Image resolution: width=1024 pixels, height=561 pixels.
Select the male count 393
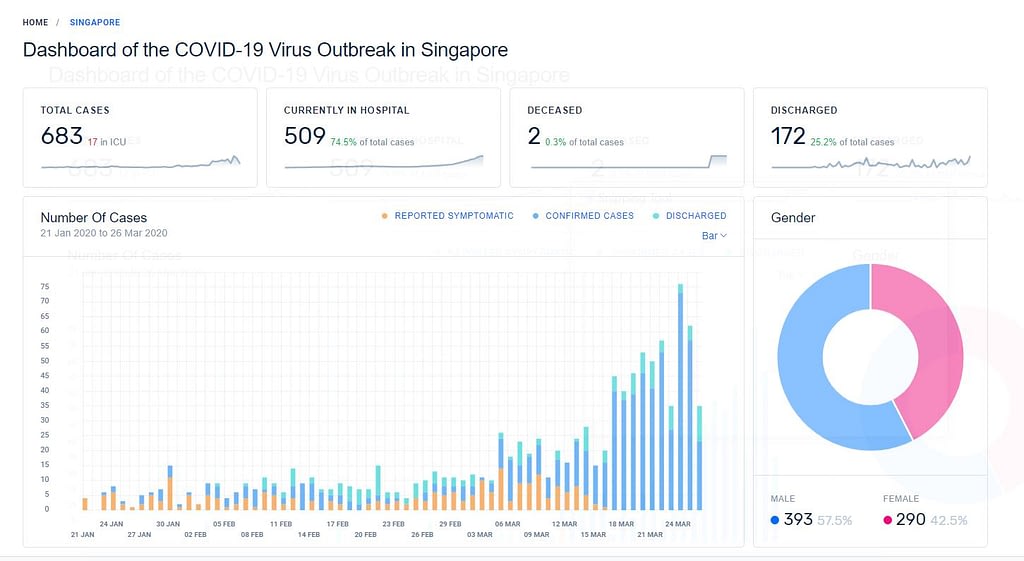[x=798, y=519]
